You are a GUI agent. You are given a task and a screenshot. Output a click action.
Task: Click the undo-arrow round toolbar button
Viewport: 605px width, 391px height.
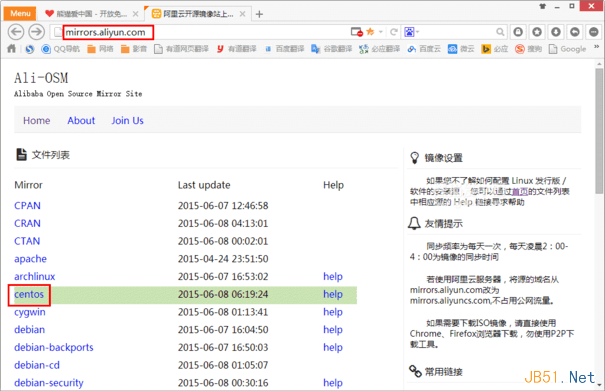[x=575, y=32]
